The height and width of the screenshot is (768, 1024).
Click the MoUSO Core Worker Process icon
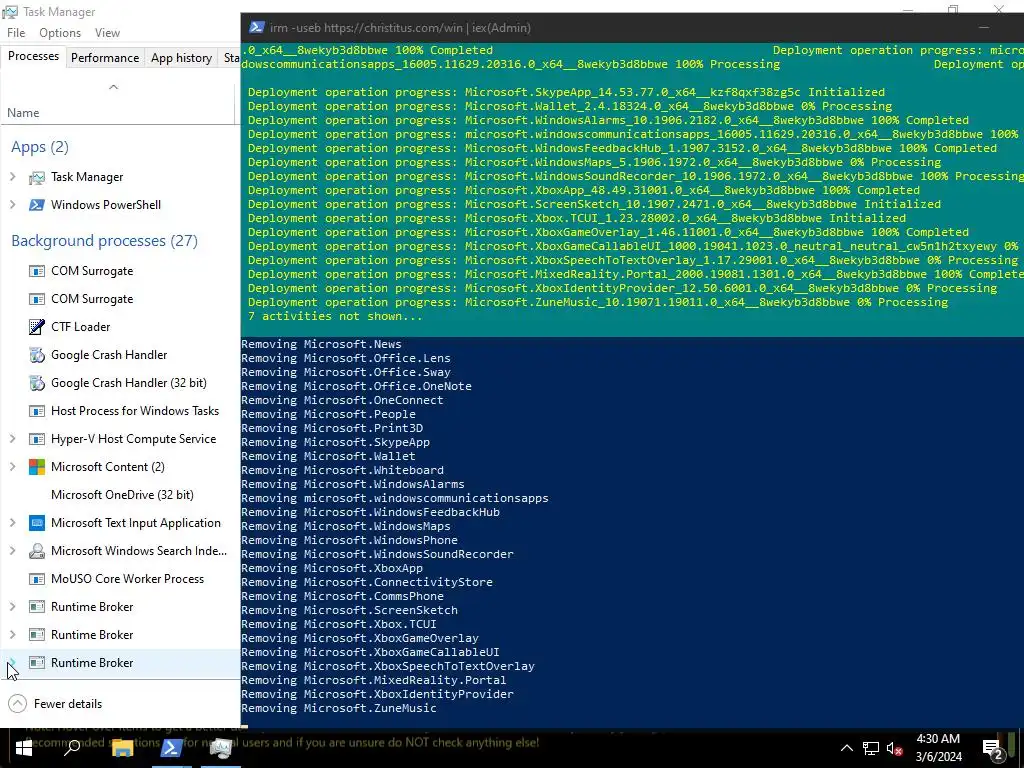click(x=37, y=579)
